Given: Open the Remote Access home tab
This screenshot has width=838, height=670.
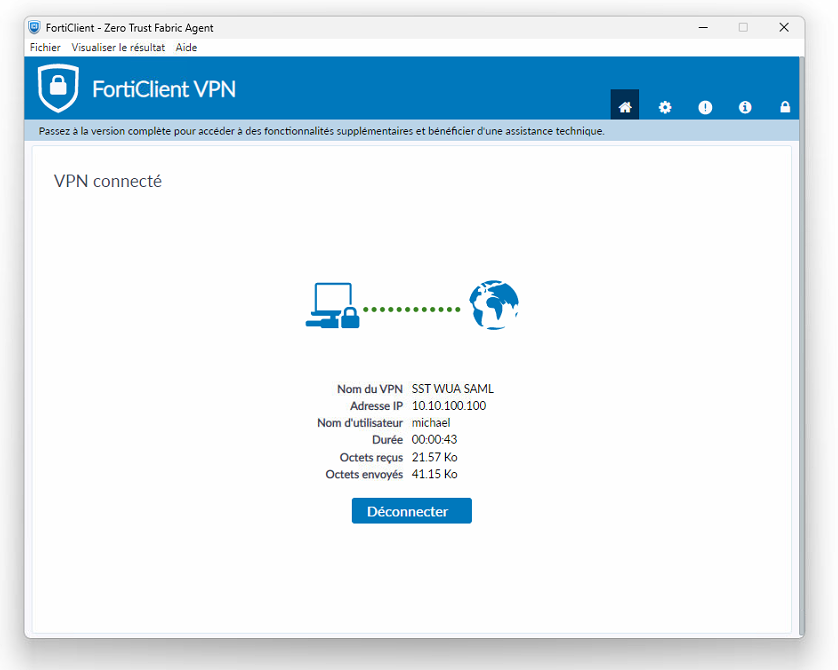Looking at the screenshot, I should pos(625,106).
